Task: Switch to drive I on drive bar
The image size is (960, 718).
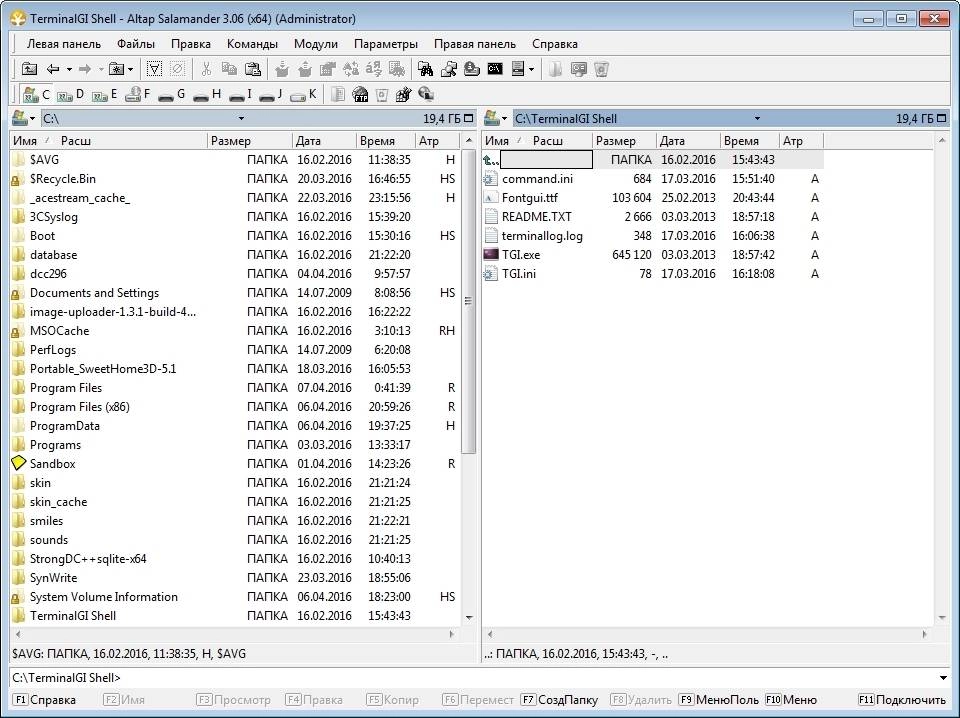Action: pyautogui.click(x=241, y=95)
